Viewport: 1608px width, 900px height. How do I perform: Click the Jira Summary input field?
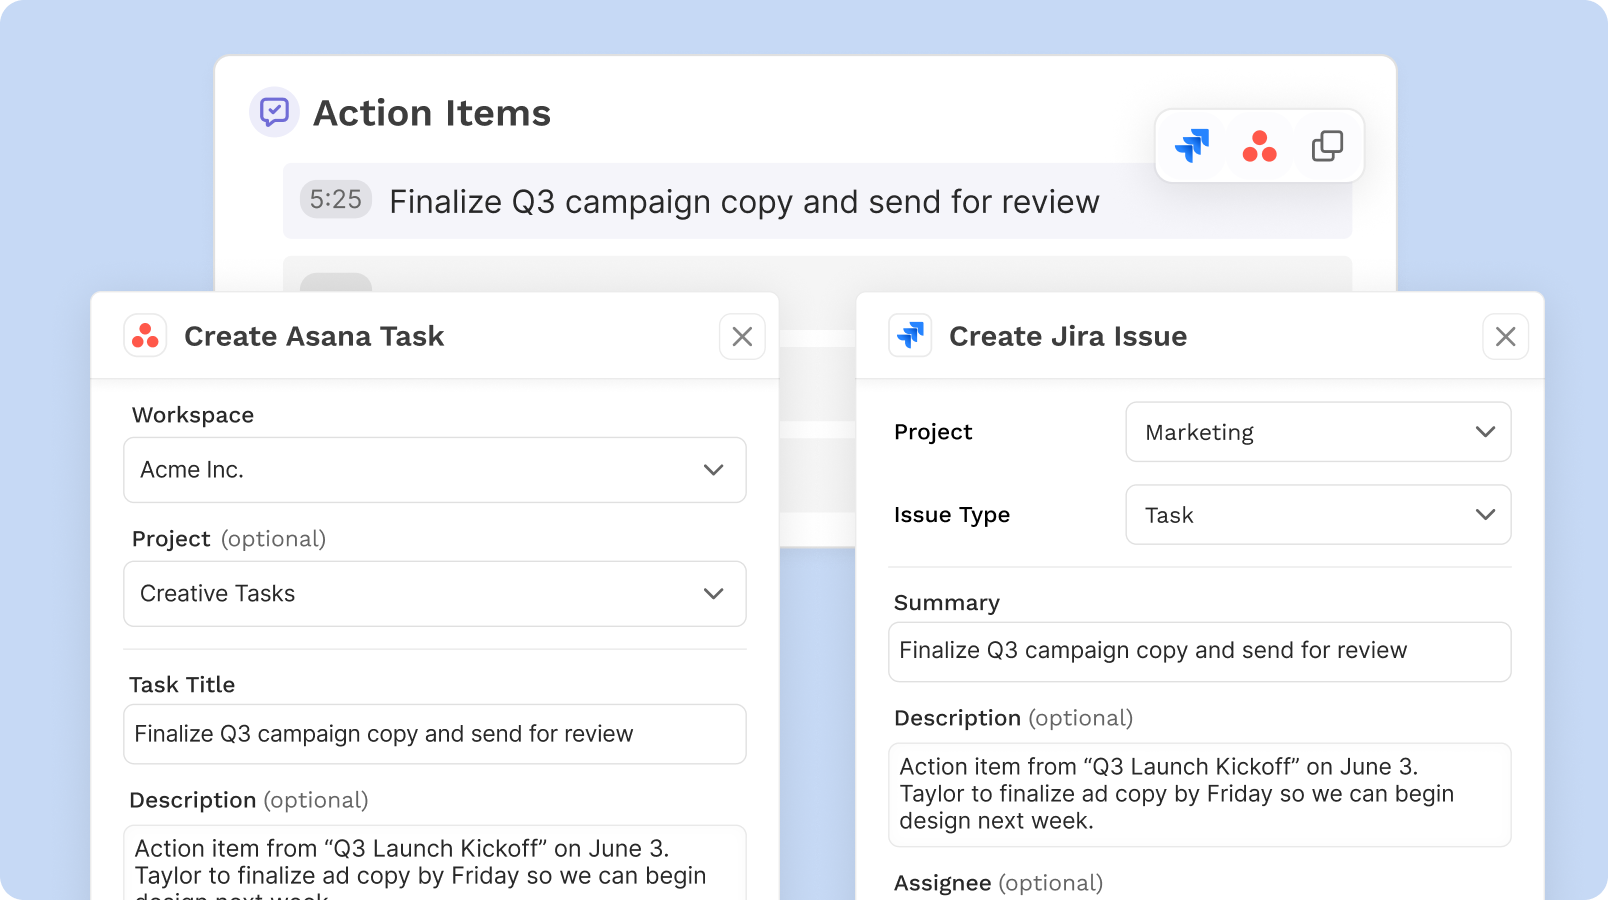[x=1199, y=652]
